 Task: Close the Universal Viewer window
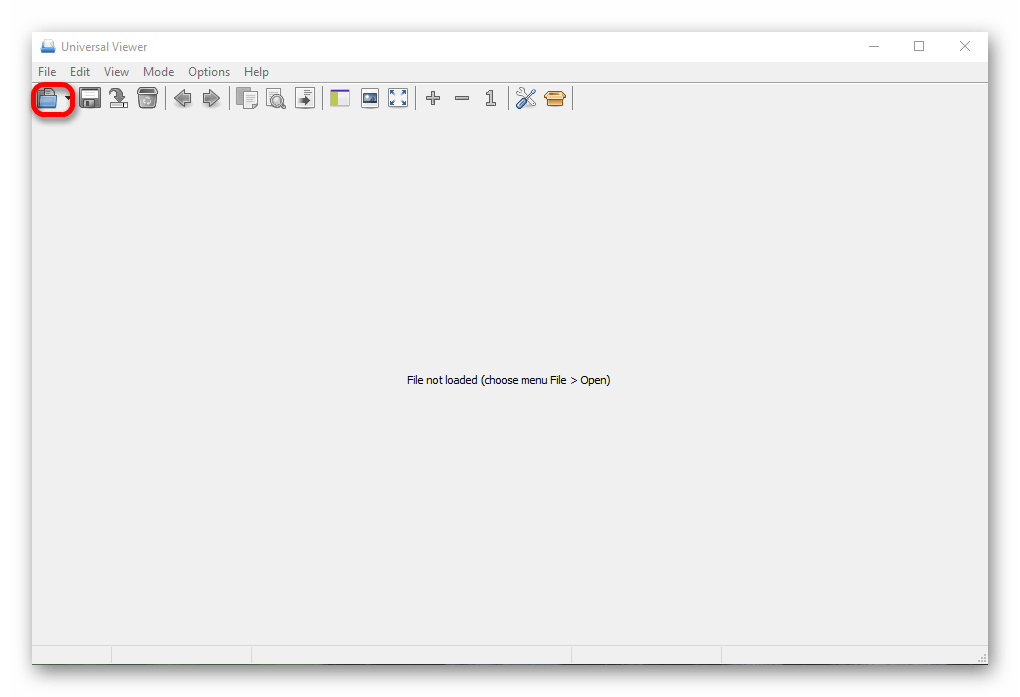(x=965, y=46)
